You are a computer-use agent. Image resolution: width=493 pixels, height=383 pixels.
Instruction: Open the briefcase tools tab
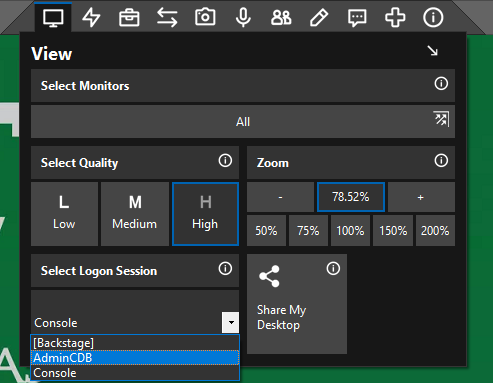click(129, 17)
